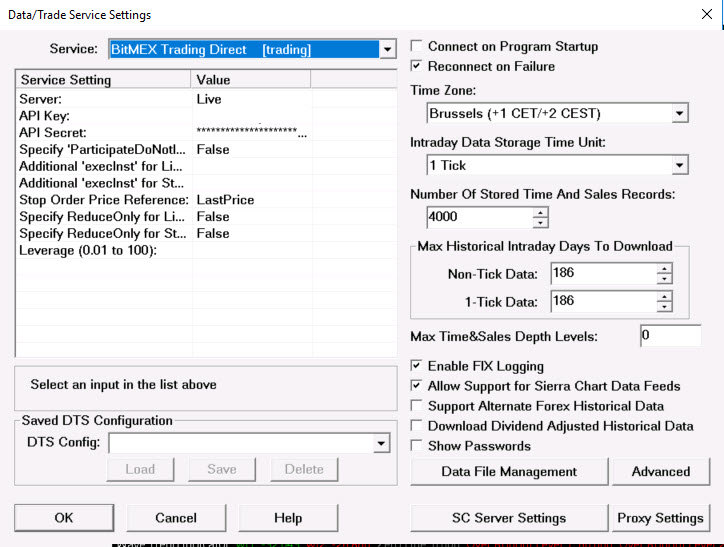The image size is (724, 547).
Task: Click the Max Time&Sales Depth Levels field
Action: pyautogui.click(x=670, y=335)
